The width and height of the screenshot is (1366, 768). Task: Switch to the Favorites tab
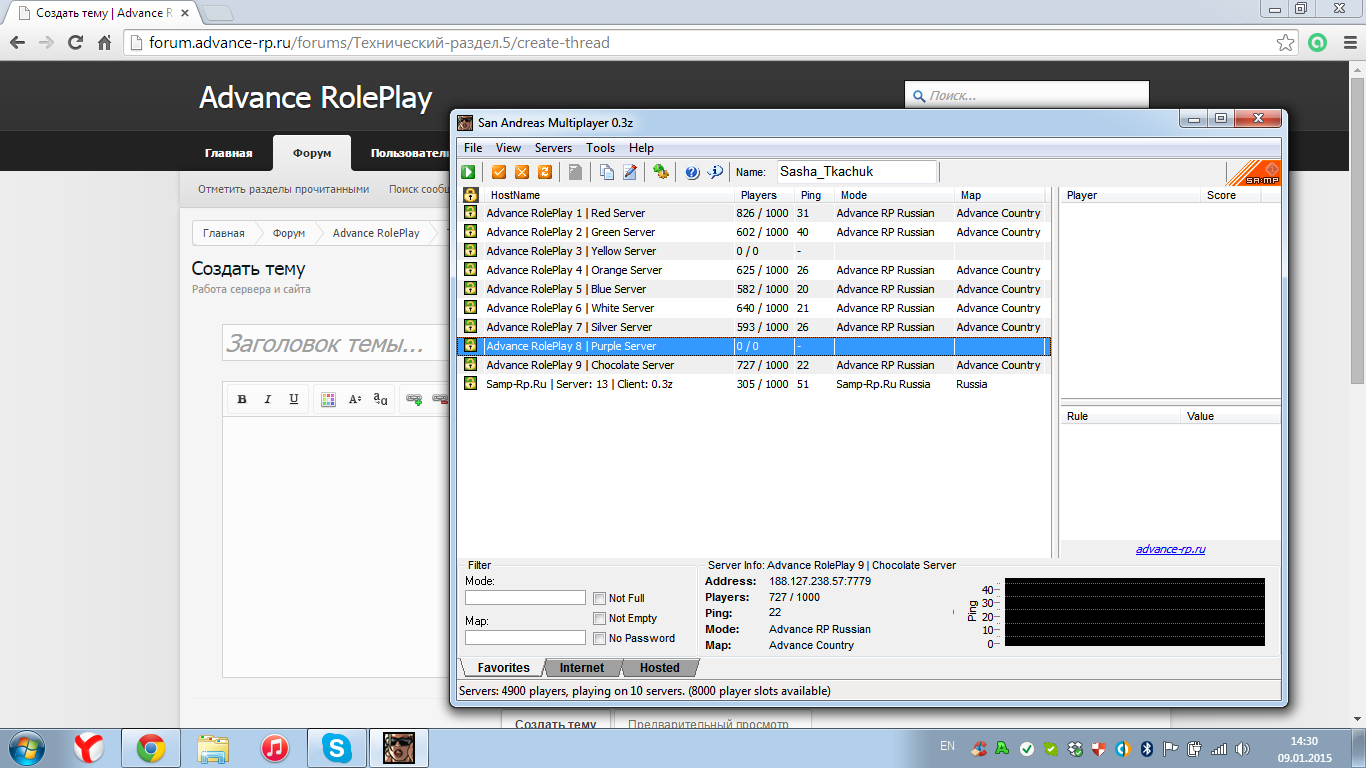[x=503, y=668]
